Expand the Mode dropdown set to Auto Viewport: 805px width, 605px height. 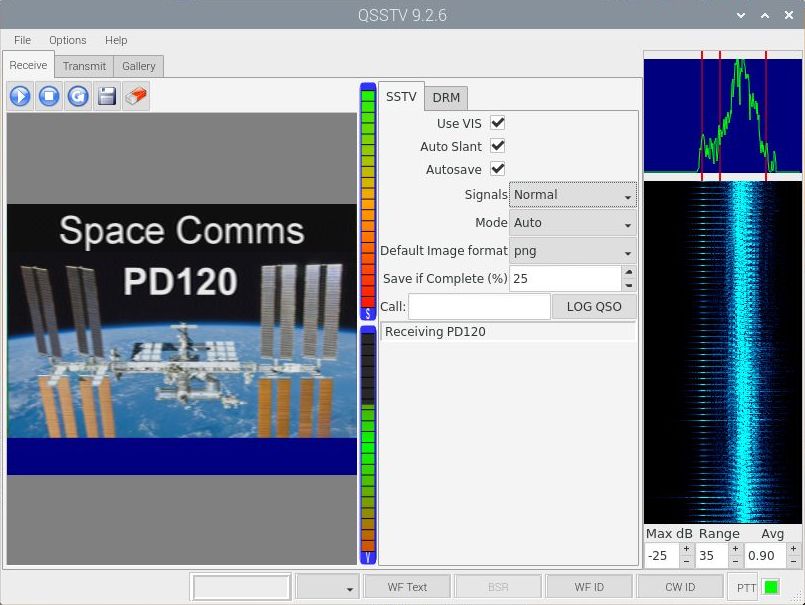pyautogui.click(x=573, y=223)
